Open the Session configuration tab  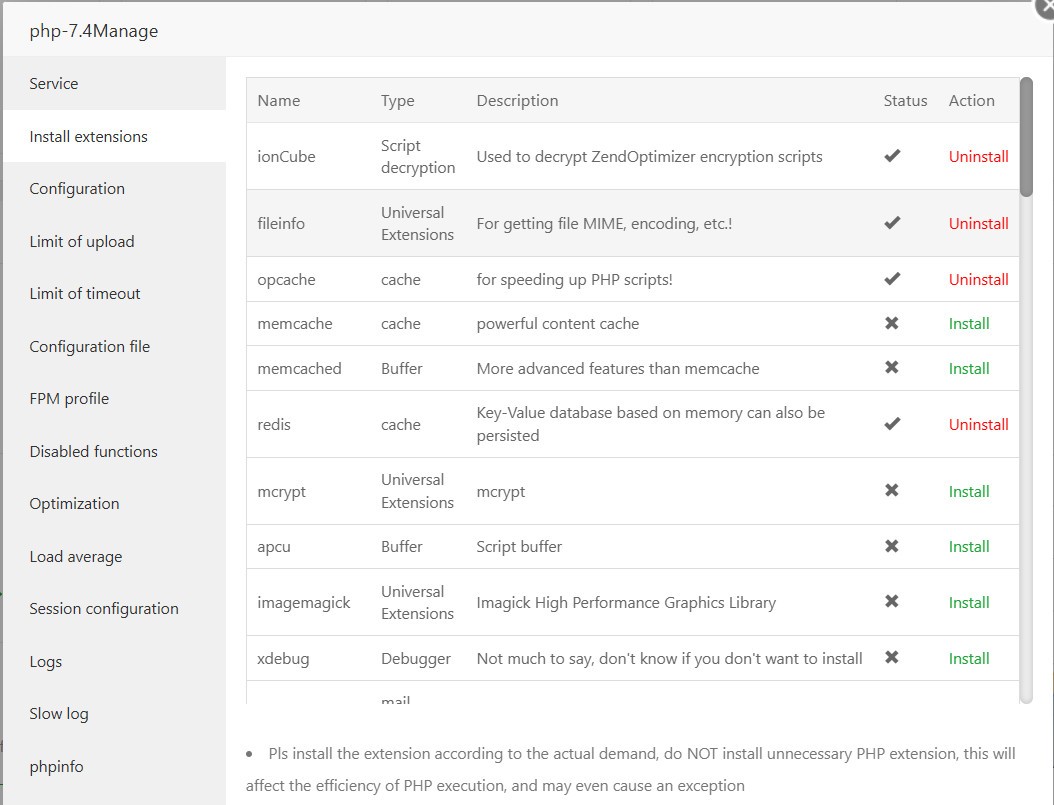104,609
